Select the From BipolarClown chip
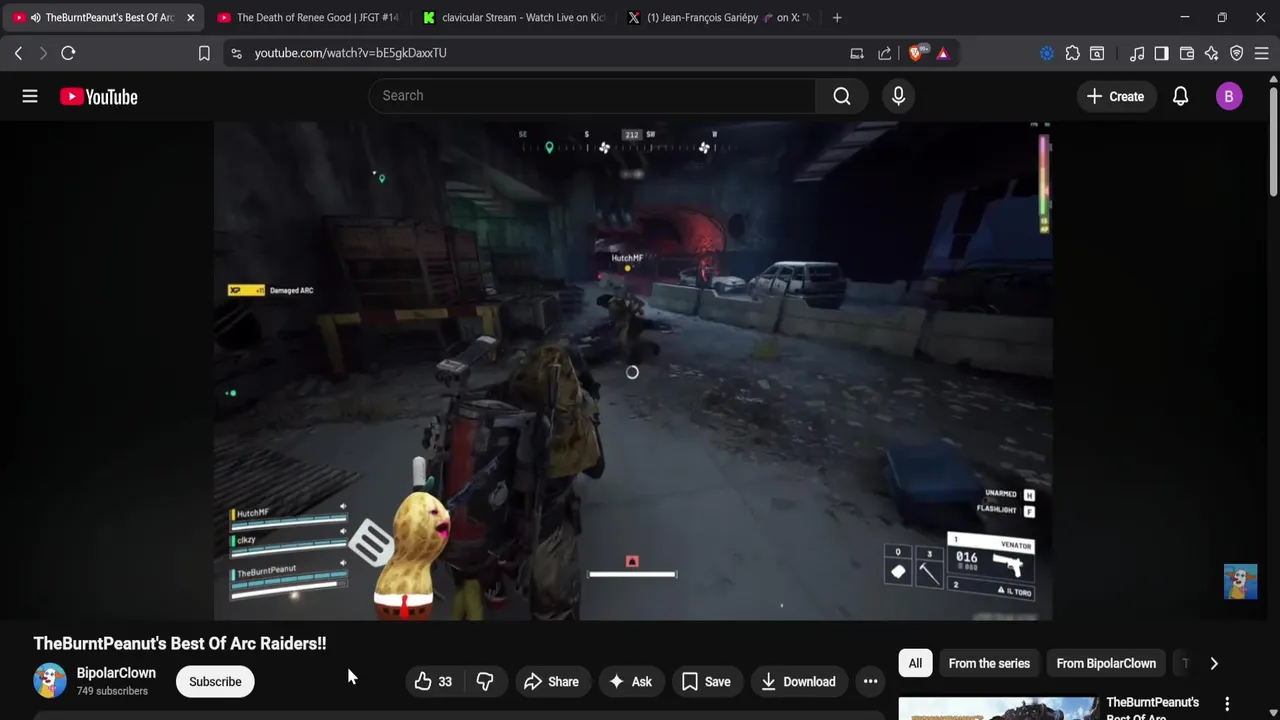This screenshot has width=1280, height=720. tap(1106, 663)
